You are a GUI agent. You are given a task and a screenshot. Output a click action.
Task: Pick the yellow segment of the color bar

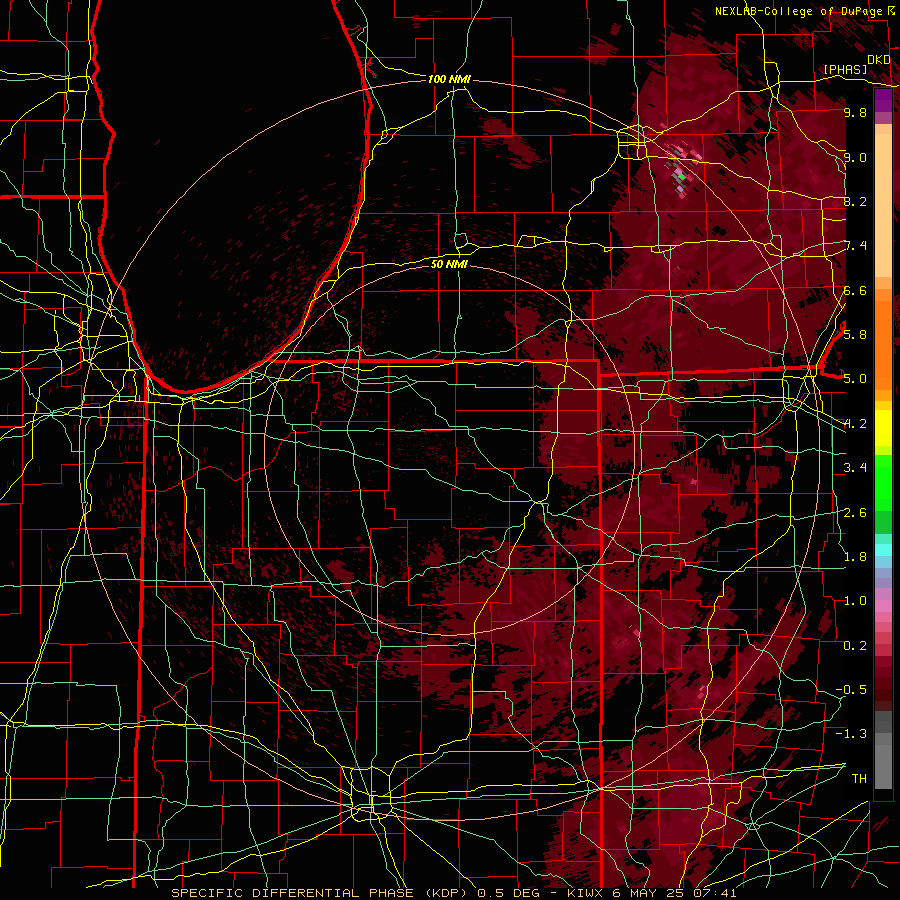pyautogui.click(x=883, y=428)
